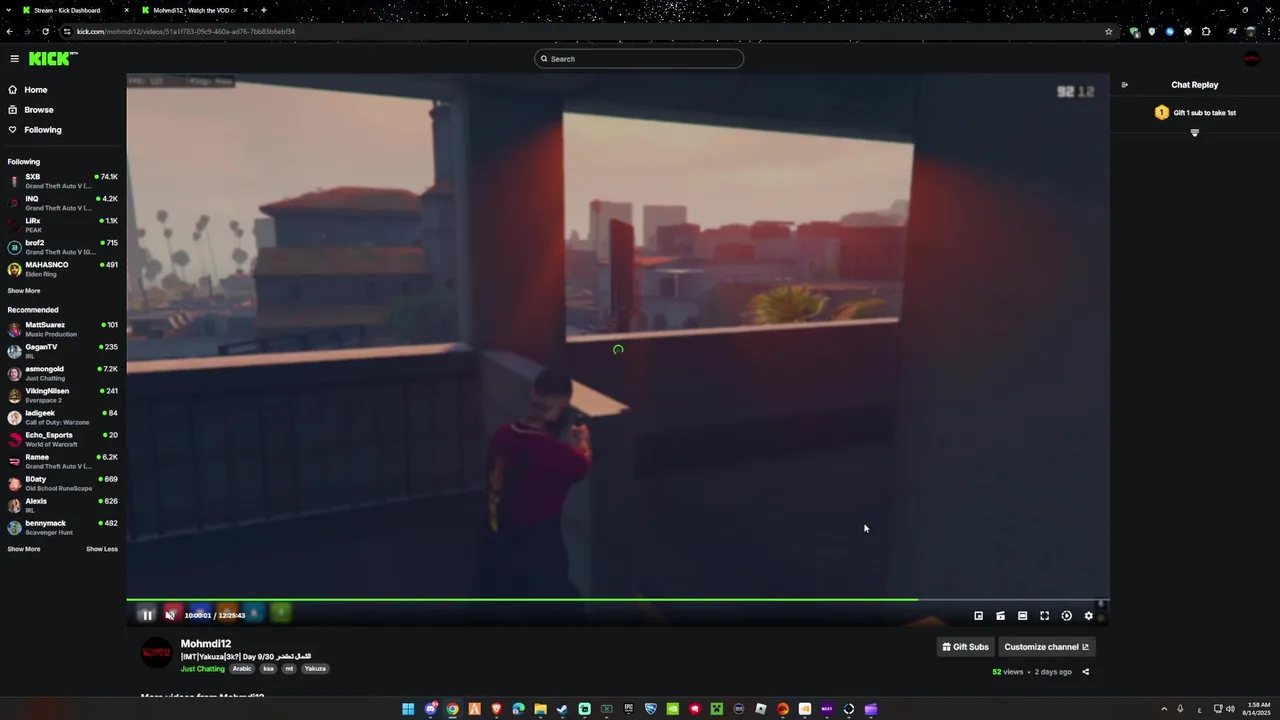Open Customize channel link
Viewport: 1280px width, 720px height.
[1046, 647]
